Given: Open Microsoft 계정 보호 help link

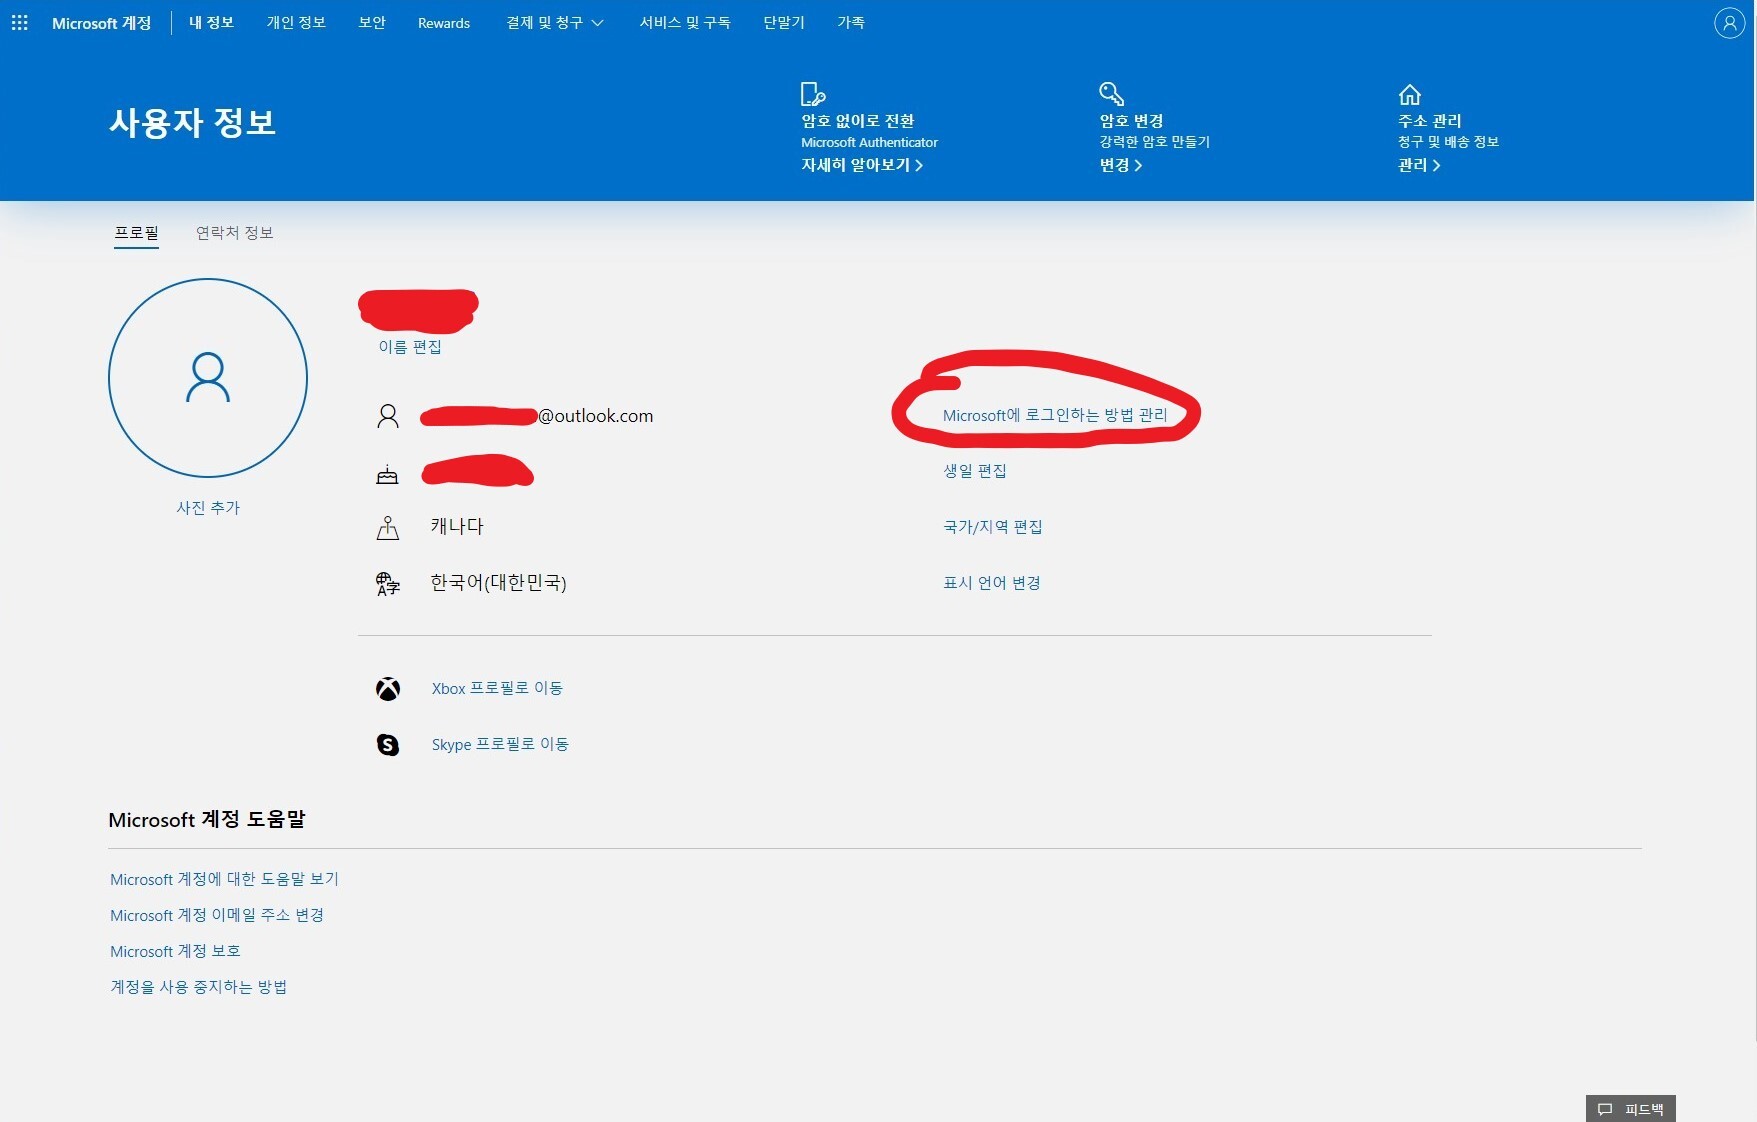Looking at the screenshot, I should [x=175, y=952].
